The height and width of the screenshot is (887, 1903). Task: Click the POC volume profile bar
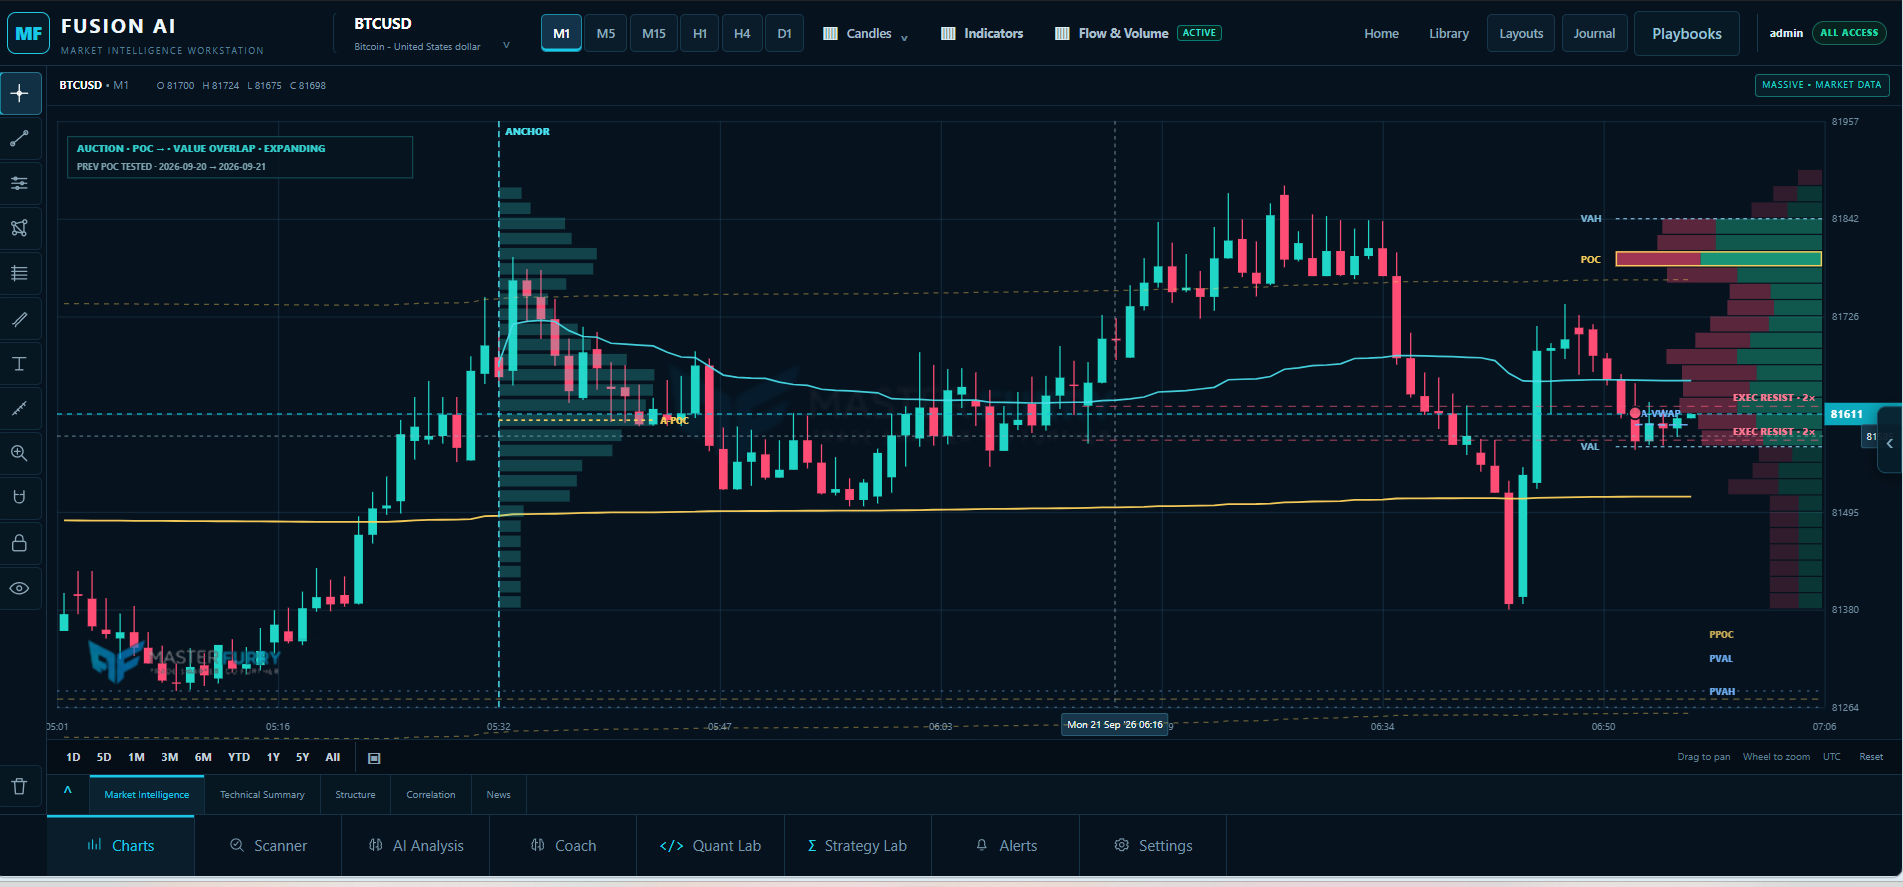point(1718,259)
